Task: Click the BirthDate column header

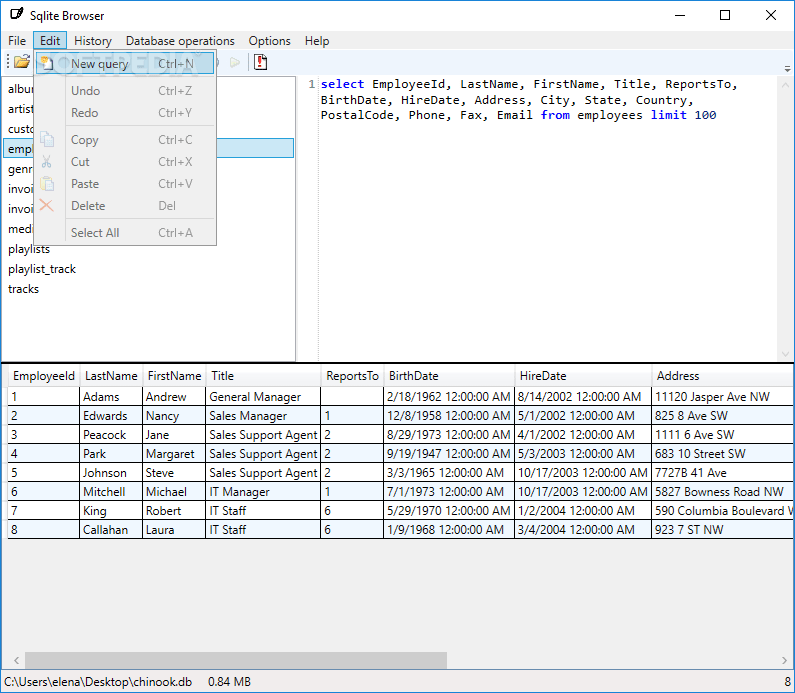Action: 449,376
